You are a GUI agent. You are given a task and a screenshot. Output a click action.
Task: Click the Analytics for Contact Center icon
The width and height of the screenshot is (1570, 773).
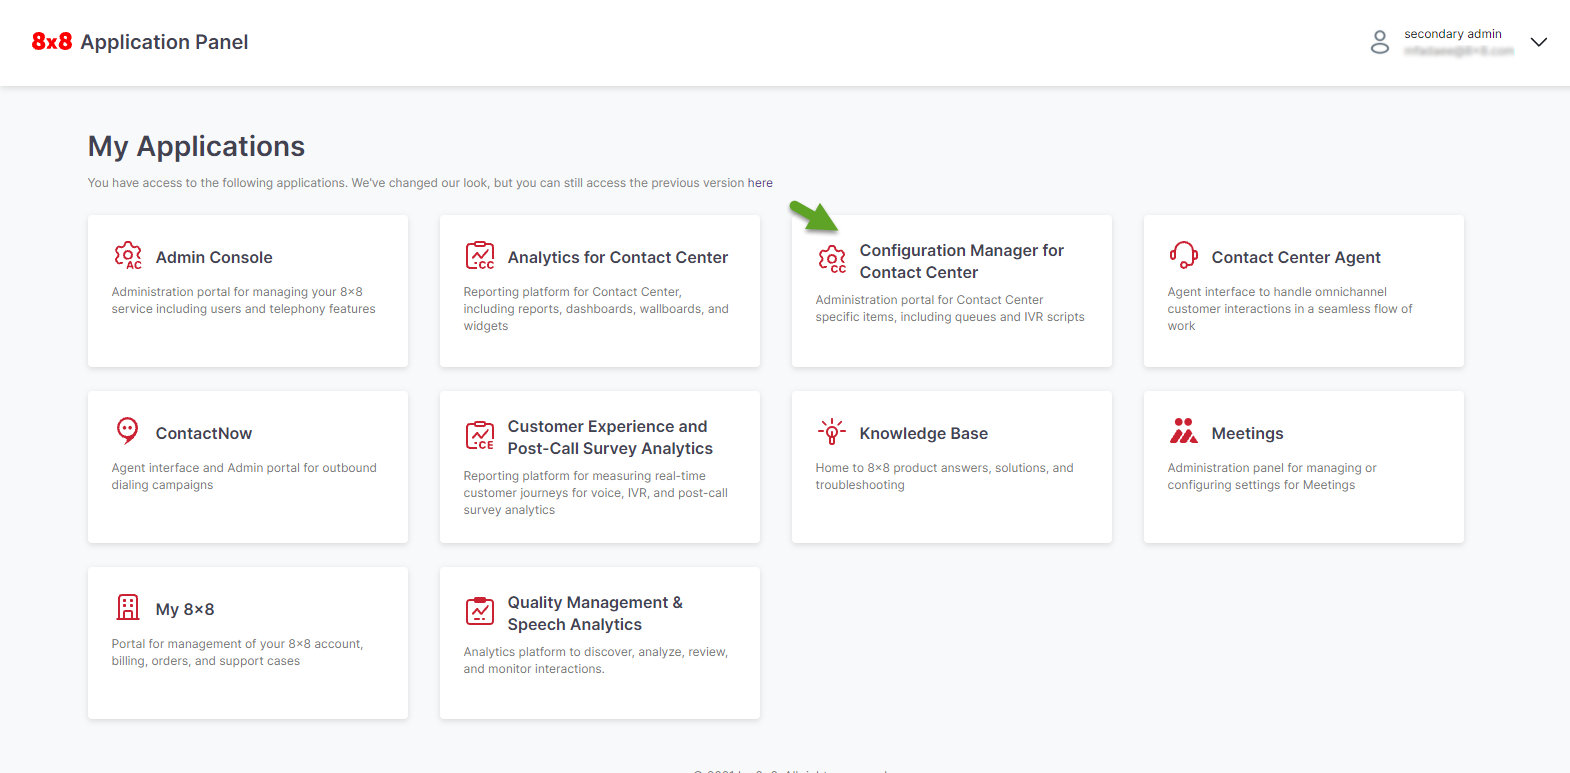480,256
